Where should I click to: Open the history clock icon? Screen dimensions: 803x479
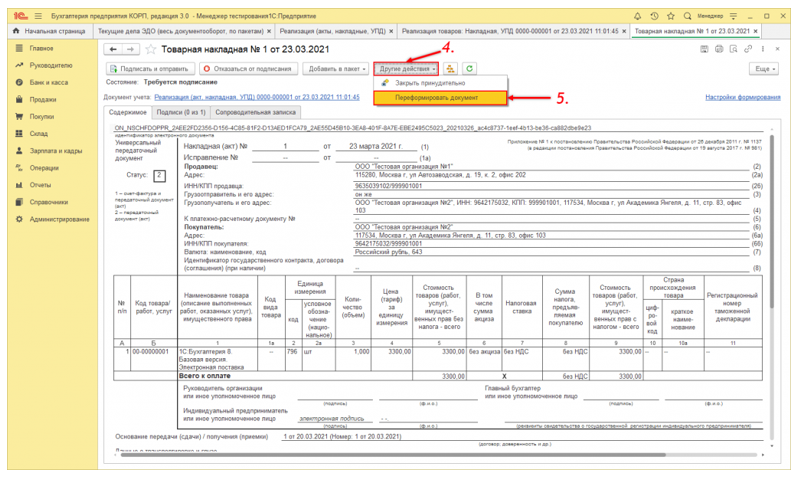[x=654, y=16]
